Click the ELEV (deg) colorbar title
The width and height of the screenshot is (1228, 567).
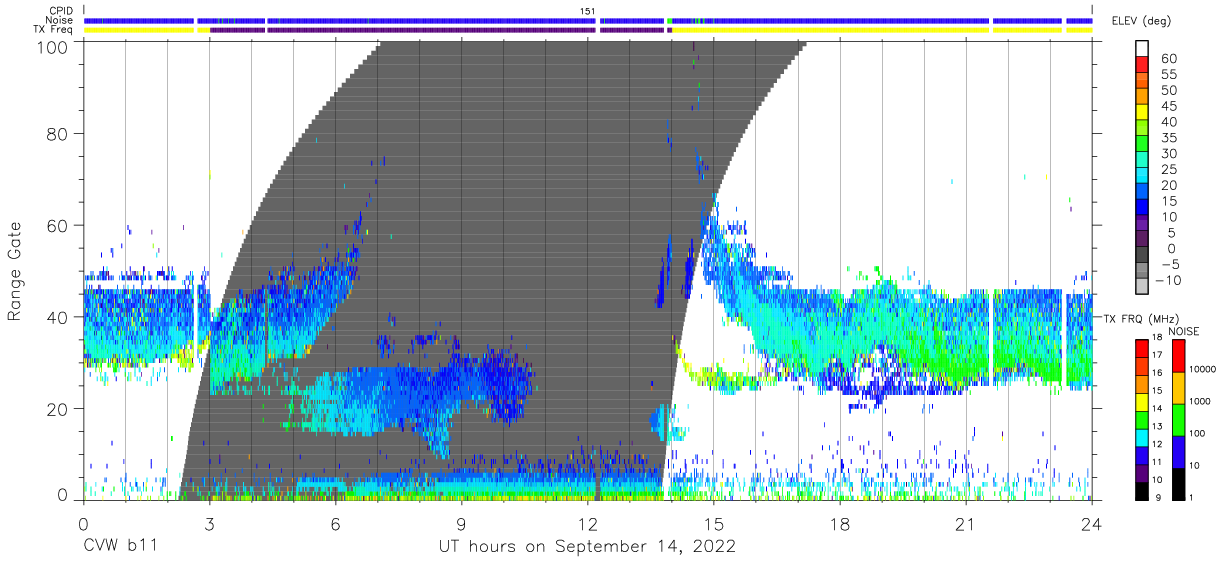coord(1141,21)
